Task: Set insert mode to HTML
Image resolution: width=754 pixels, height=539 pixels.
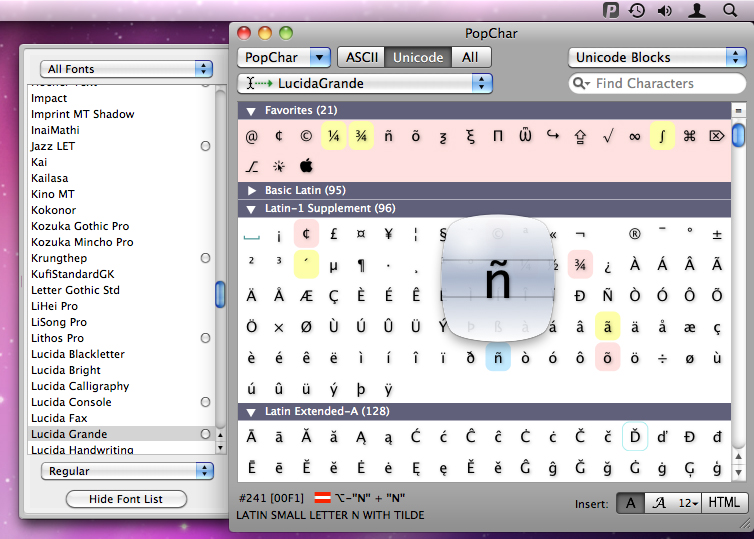Action: pyautogui.click(x=724, y=503)
